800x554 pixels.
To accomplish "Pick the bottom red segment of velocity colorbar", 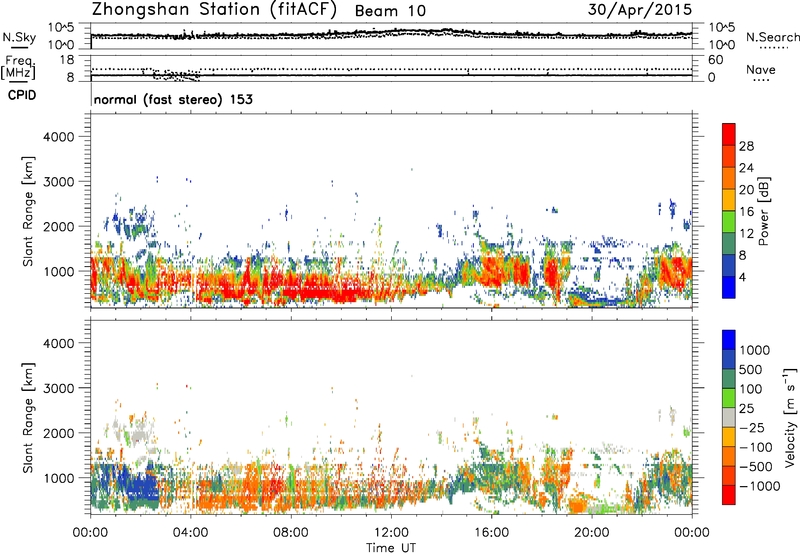I will click(x=729, y=495).
